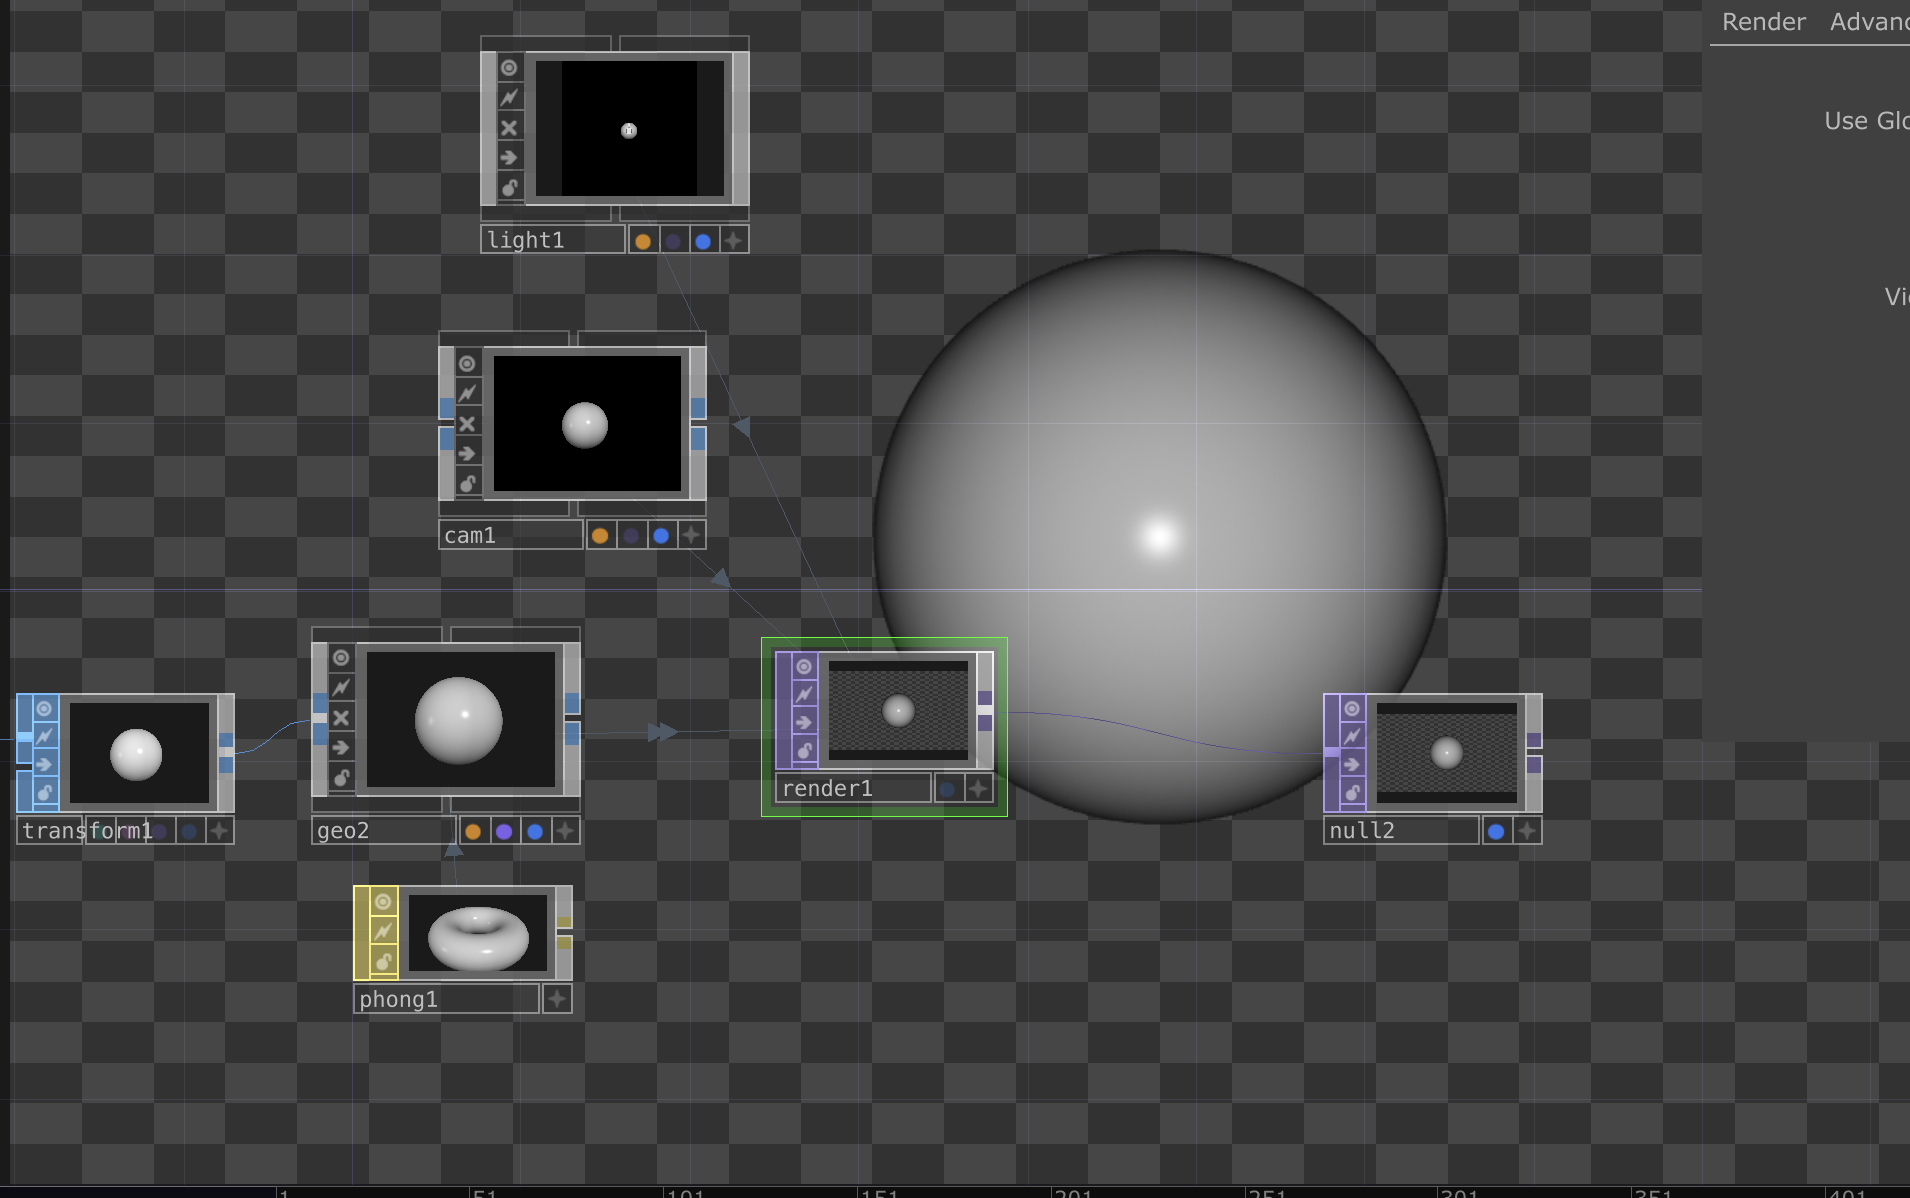The image size is (1910, 1198).
Task: Toggle the lock flag on render1
Action: coord(803,750)
